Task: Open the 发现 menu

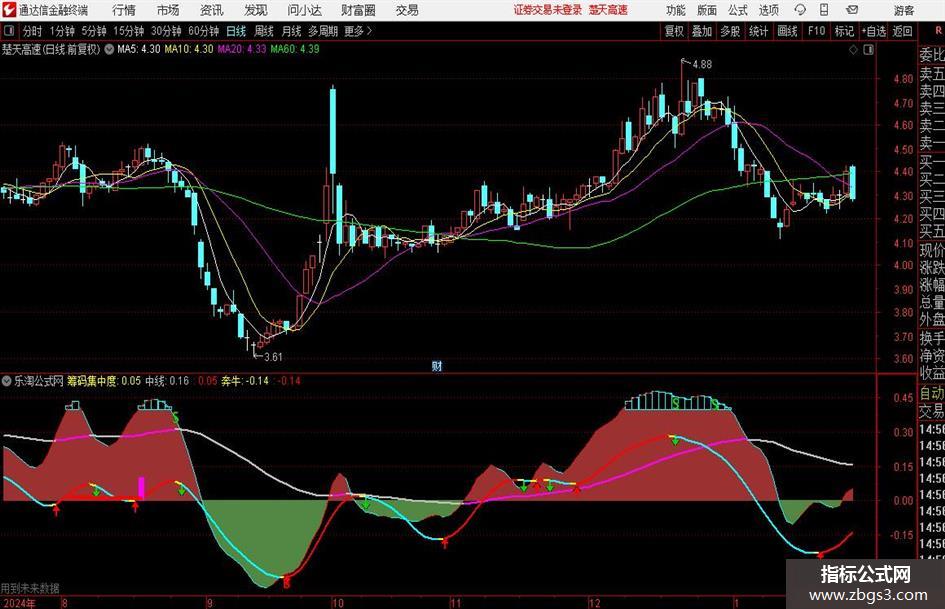Action: pos(256,10)
